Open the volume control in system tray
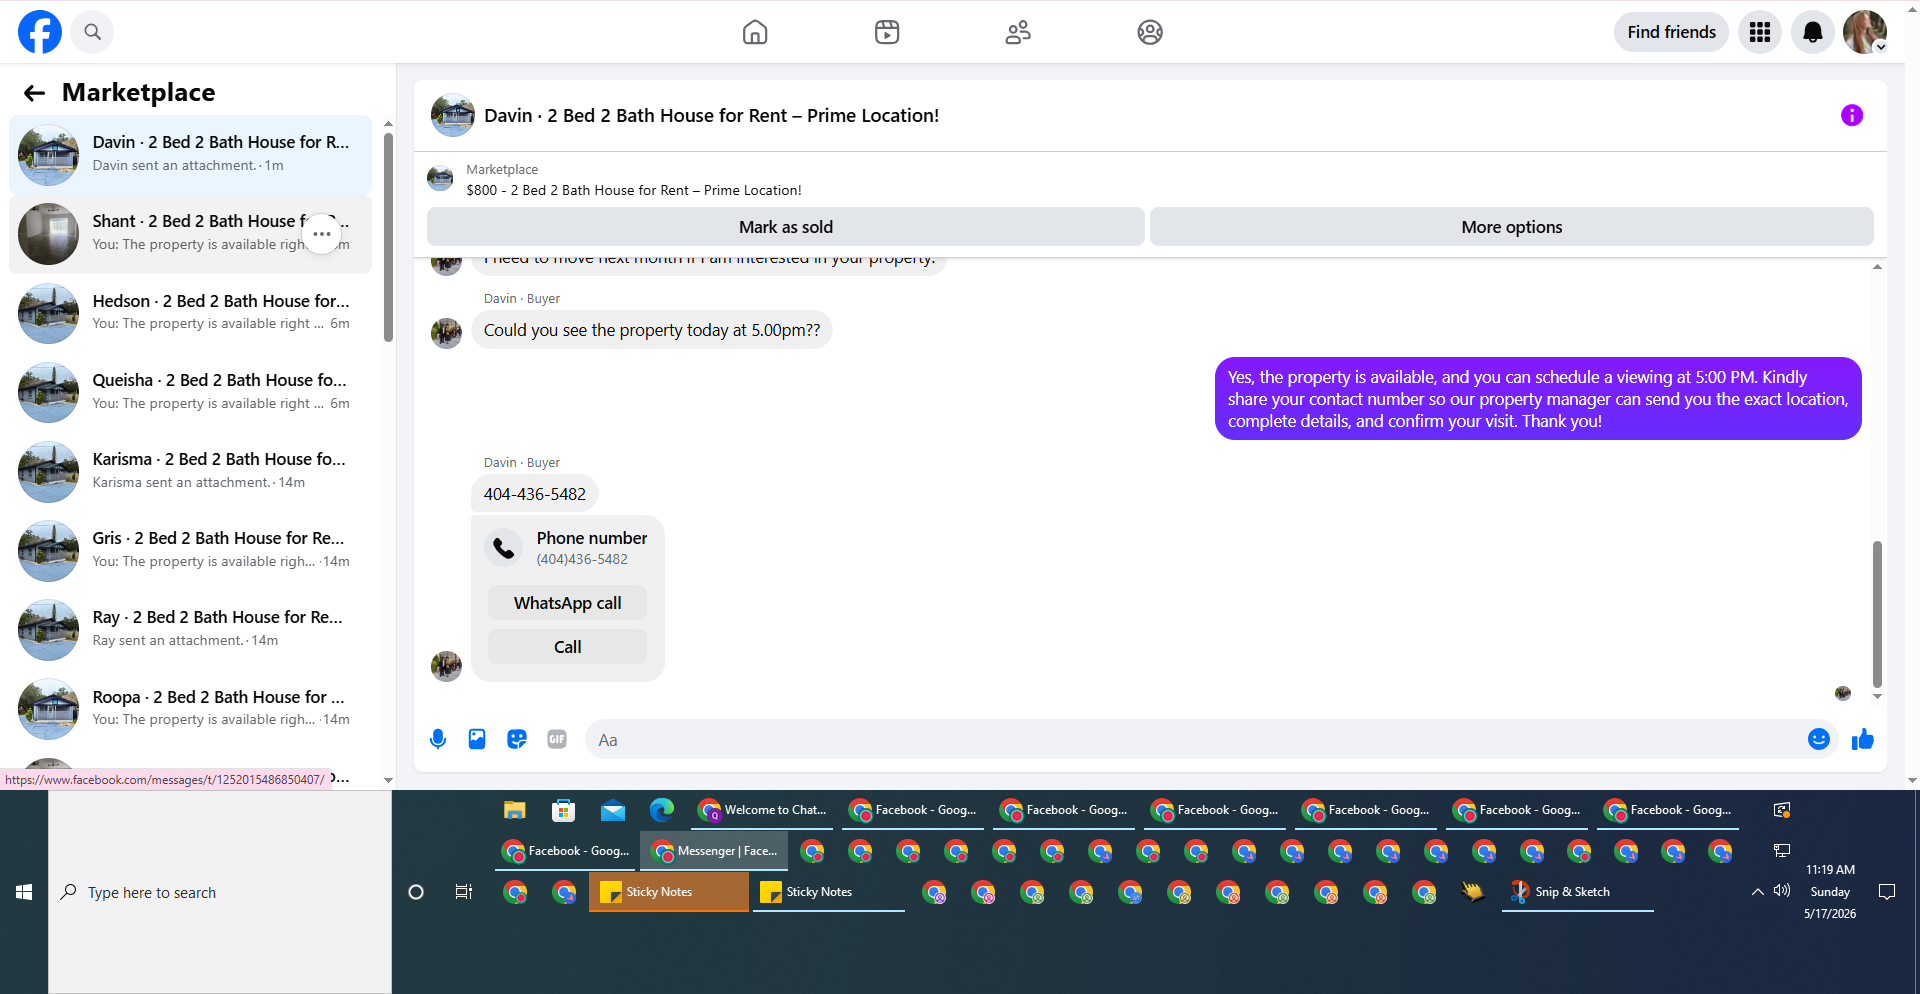Image resolution: width=1920 pixels, height=994 pixels. (1782, 891)
